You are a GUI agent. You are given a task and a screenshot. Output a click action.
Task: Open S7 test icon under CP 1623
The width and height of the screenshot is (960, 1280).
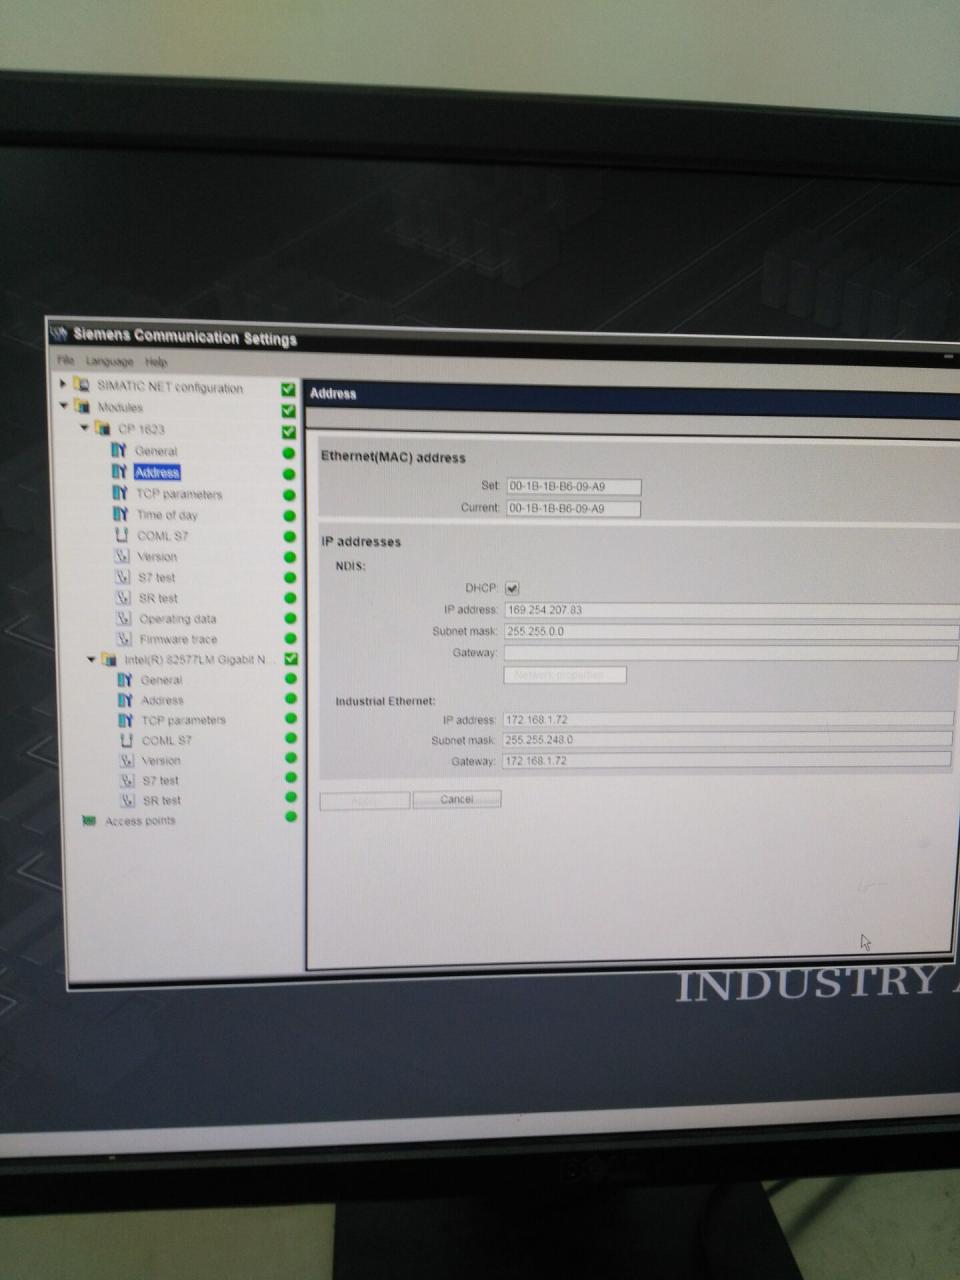[122, 577]
